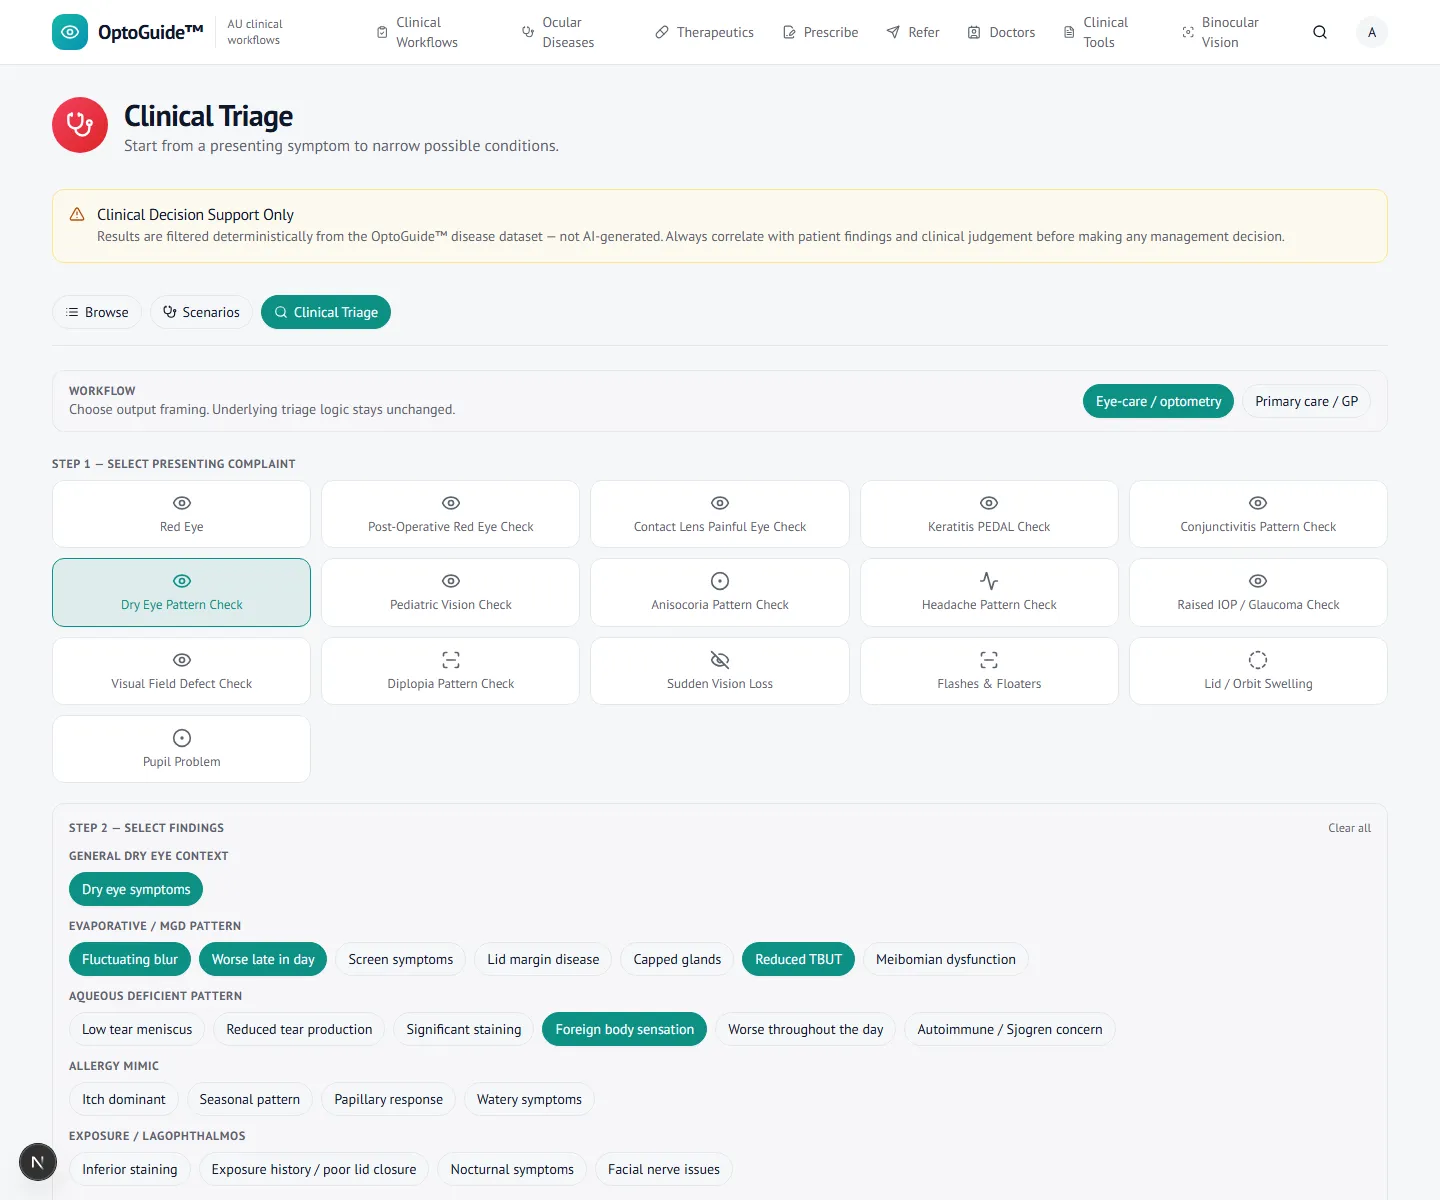Select Worse throughout the day chip
This screenshot has height=1200, width=1440.
806,1029
